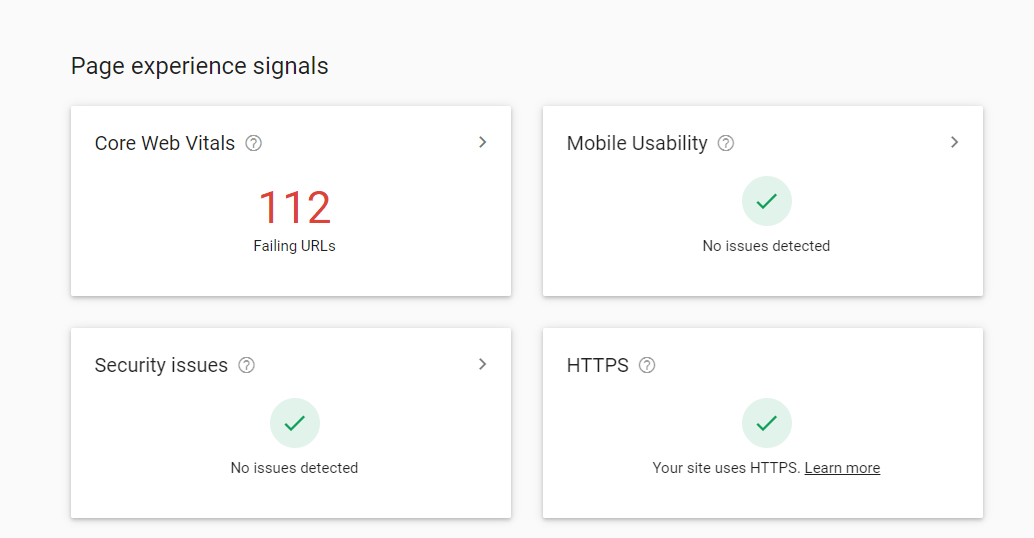Open the HTTPS Learn more link

click(x=842, y=468)
